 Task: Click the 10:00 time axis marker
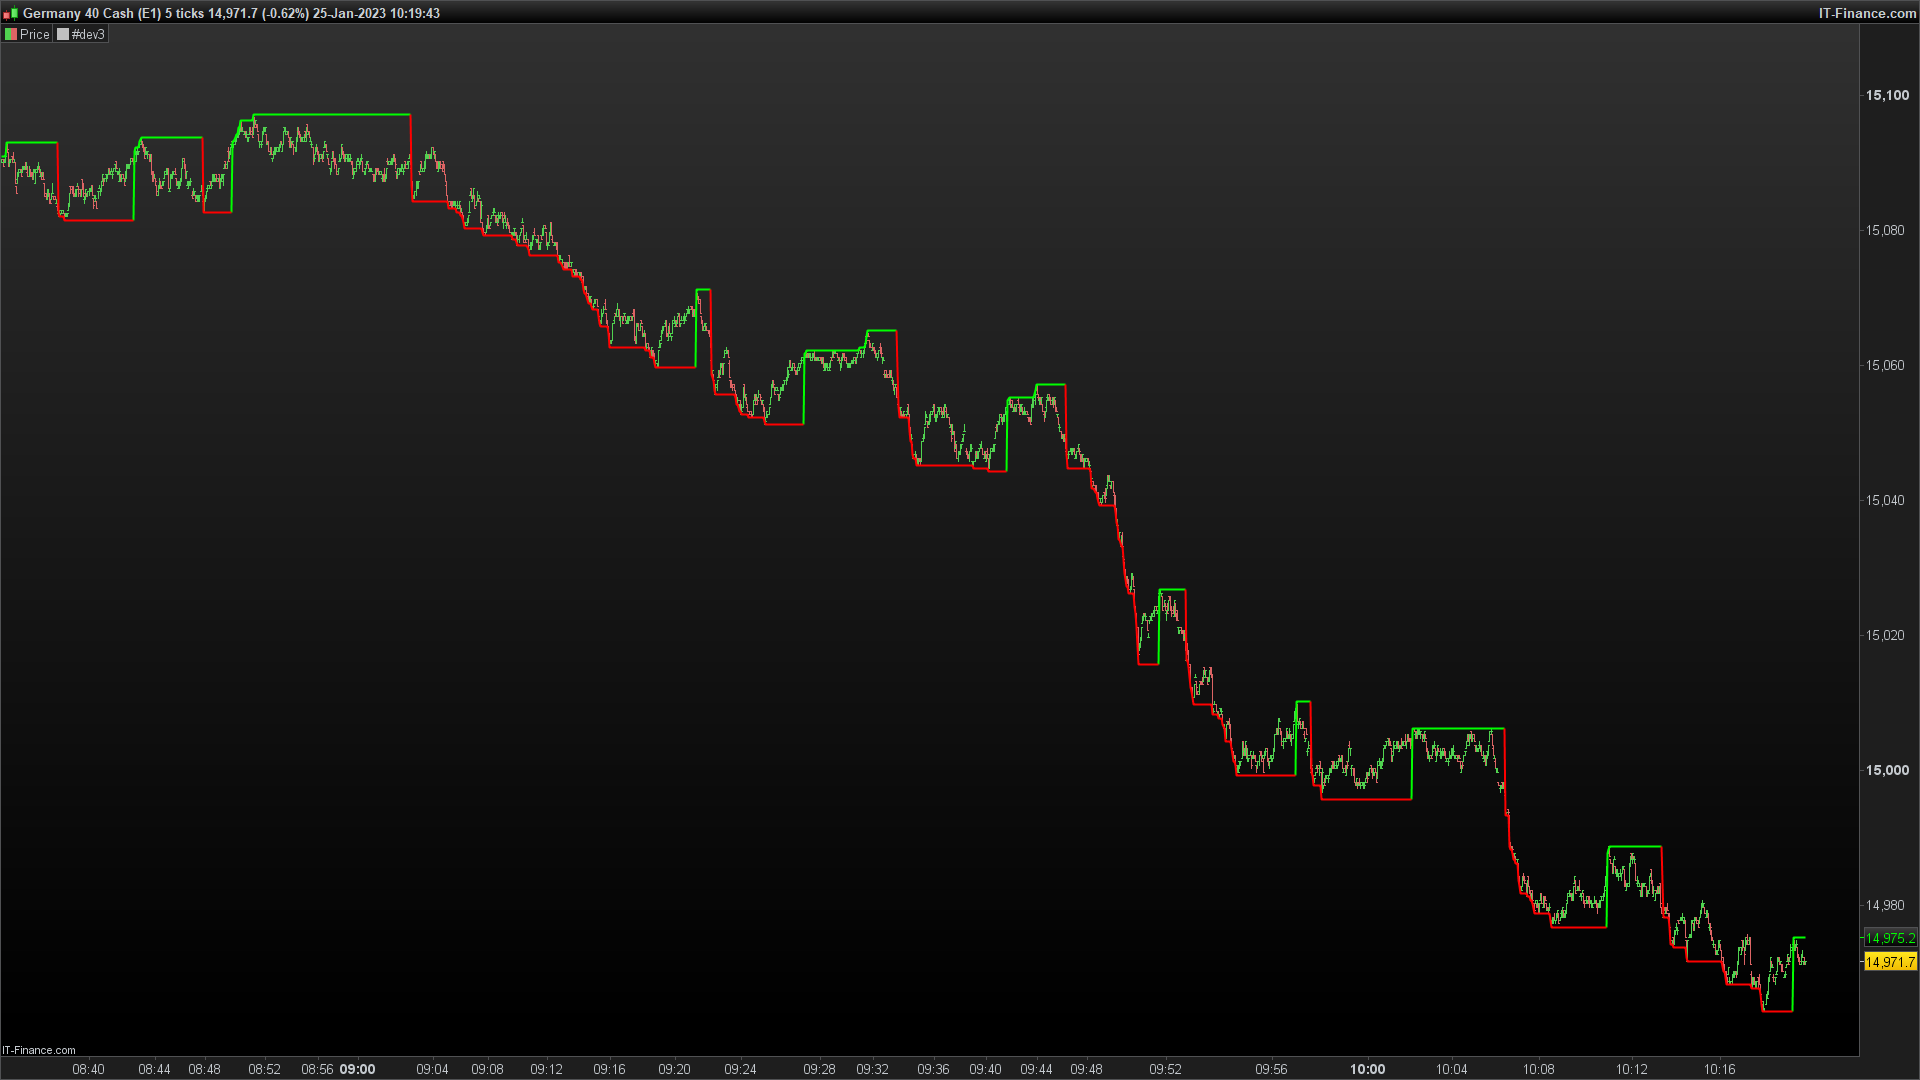pyautogui.click(x=1367, y=1069)
